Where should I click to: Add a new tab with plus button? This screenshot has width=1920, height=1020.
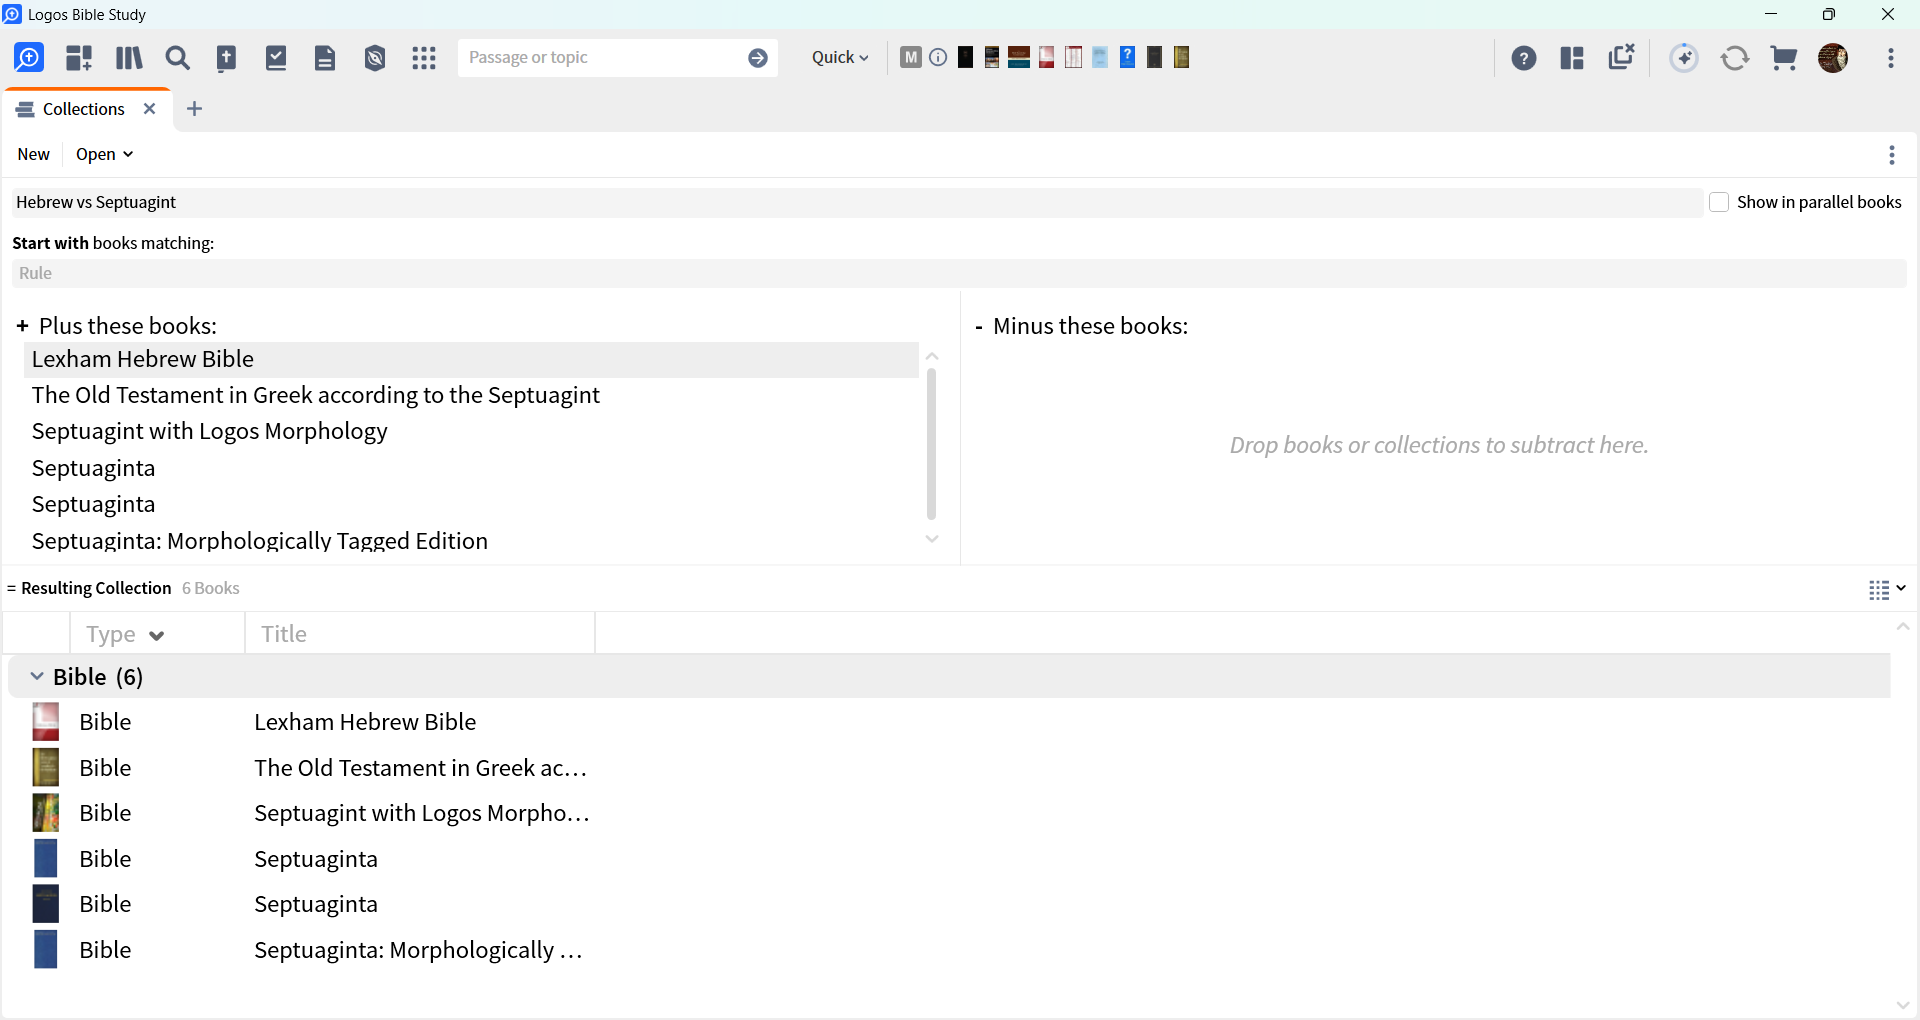point(195,109)
